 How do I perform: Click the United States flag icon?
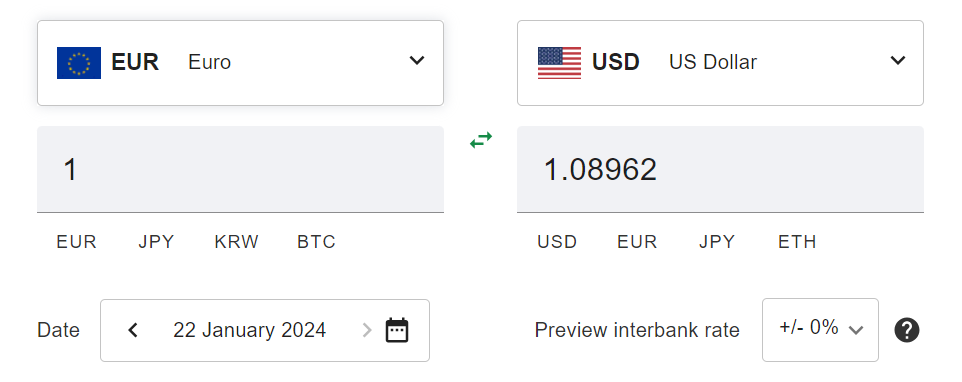(560, 63)
